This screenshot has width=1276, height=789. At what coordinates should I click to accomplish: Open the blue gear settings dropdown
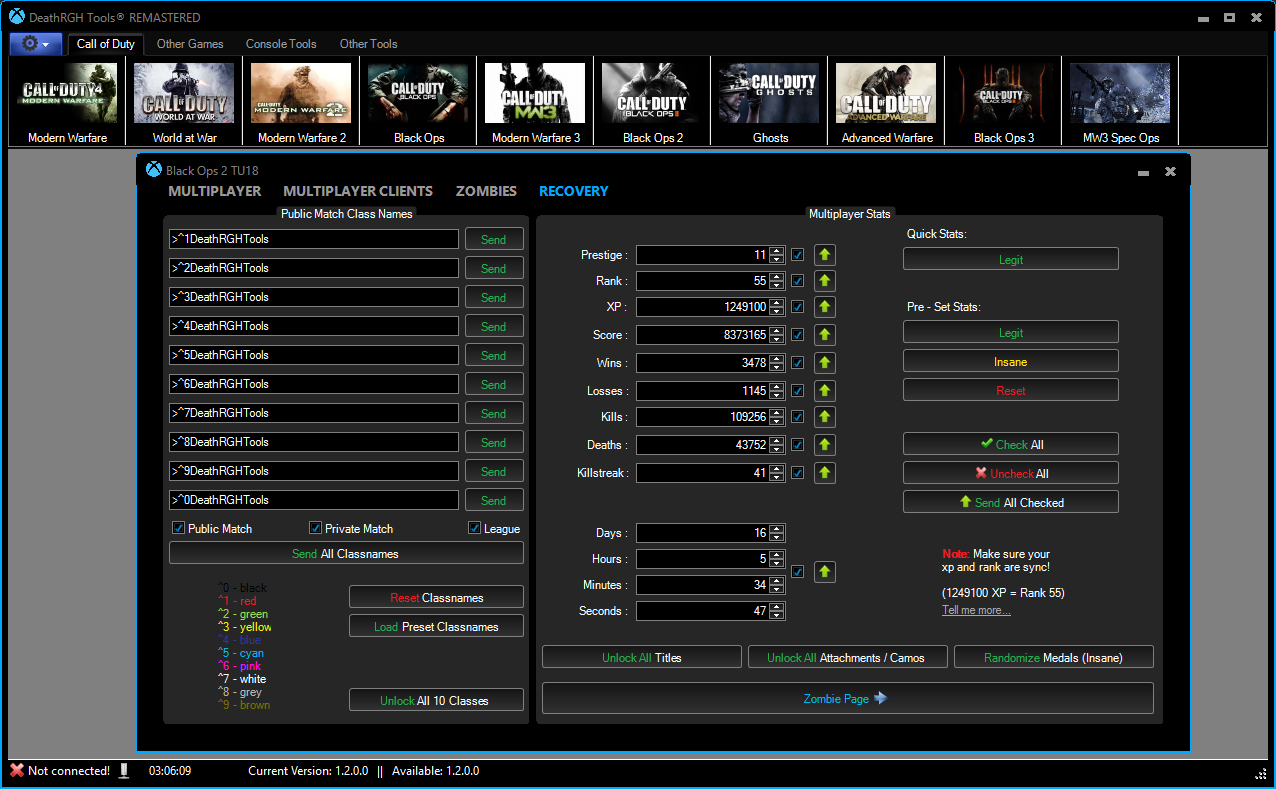point(36,44)
